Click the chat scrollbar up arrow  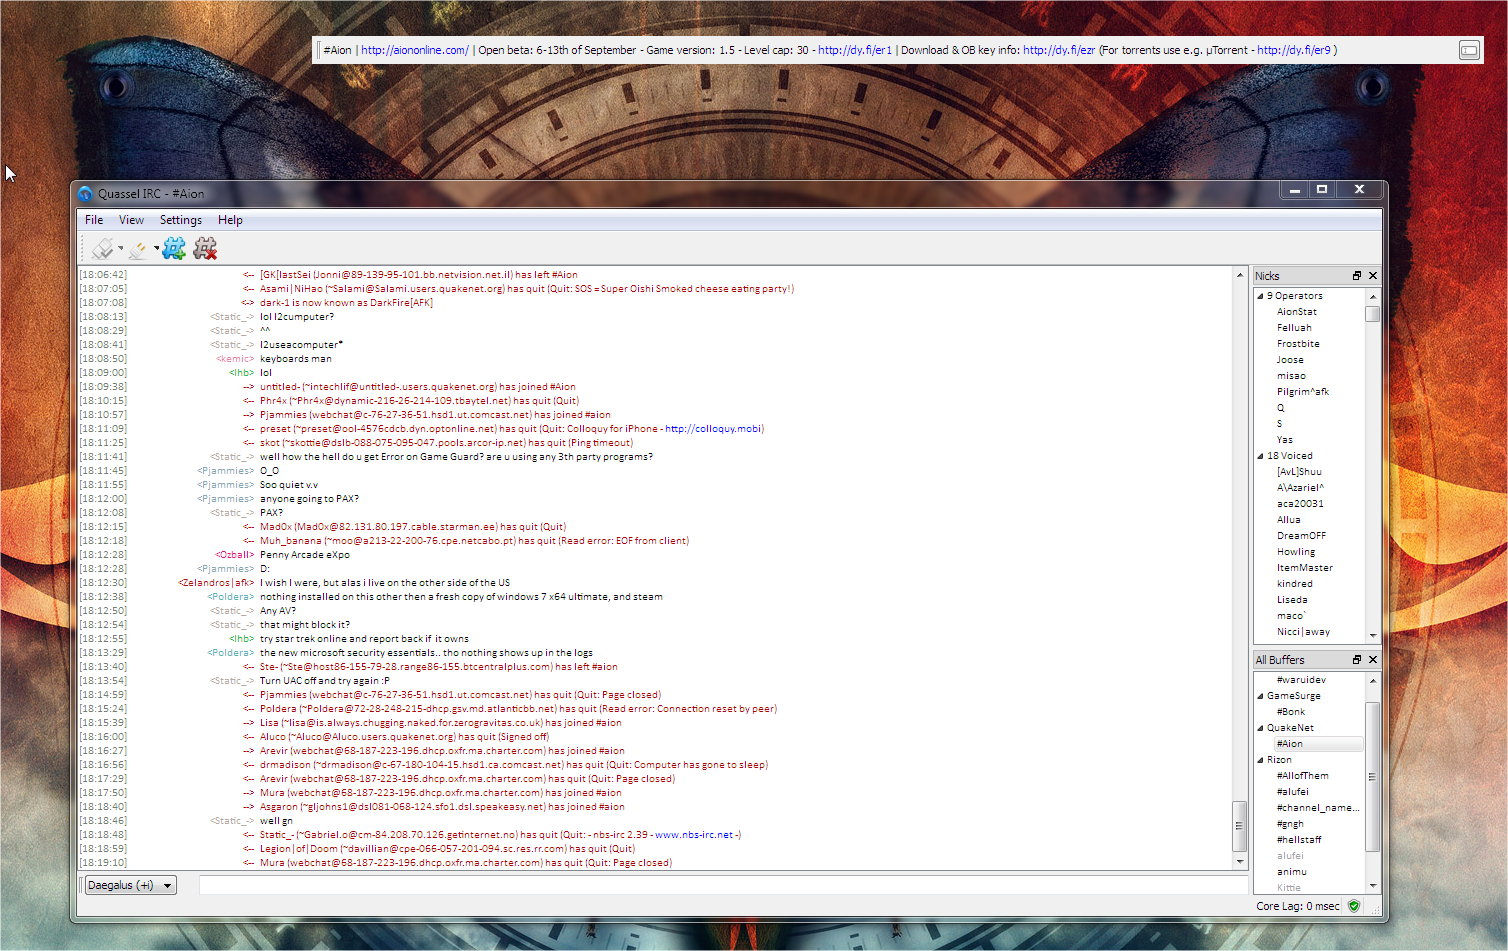pos(1240,274)
